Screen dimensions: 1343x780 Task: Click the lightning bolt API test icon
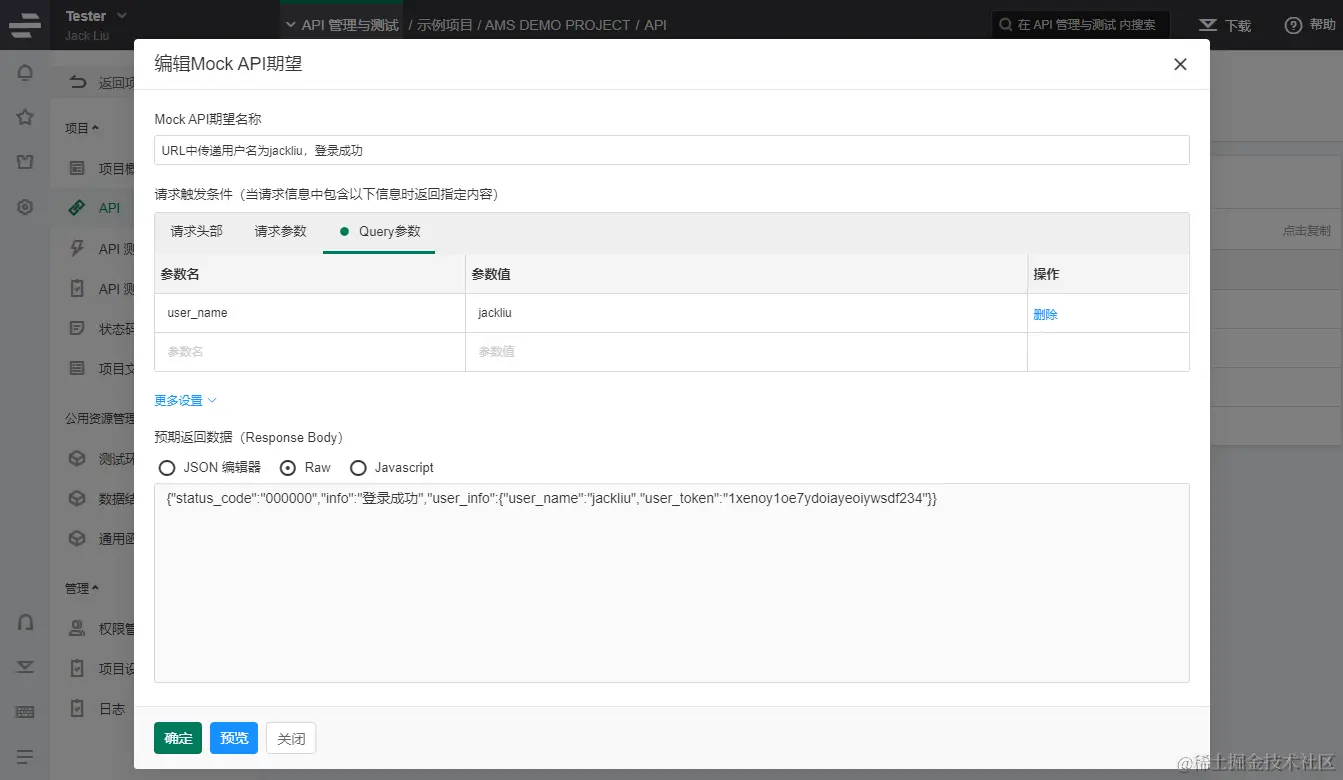pyautogui.click(x=76, y=248)
